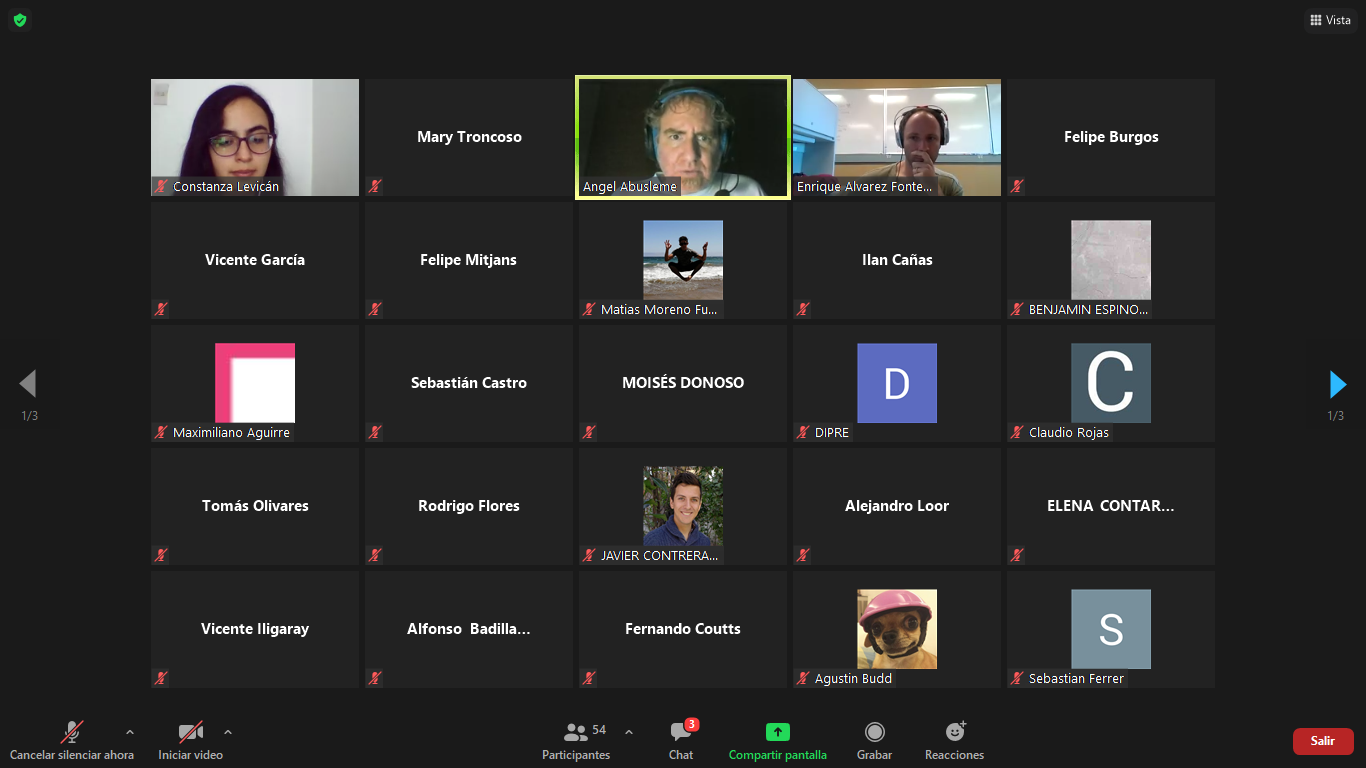Click JAVIER CONTRERA profile photo
Image resolution: width=1366 pixels, height=768 pixels.
pyautogui.click(x=683, y=506)
